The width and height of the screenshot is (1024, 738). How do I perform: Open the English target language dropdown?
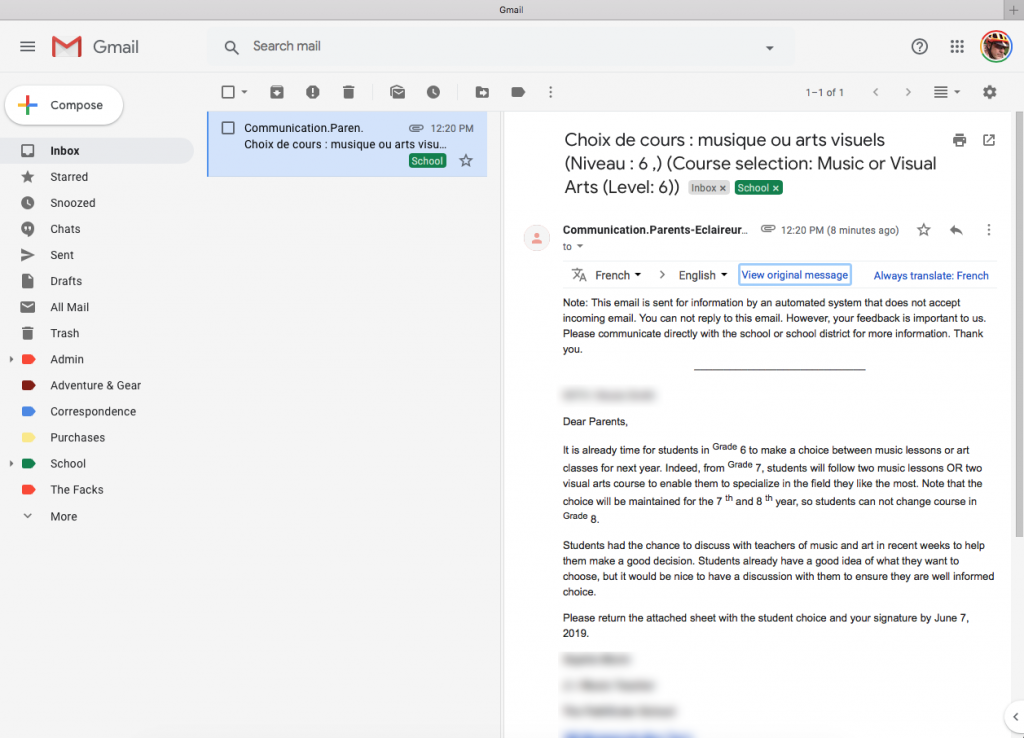tap(703, 275)
